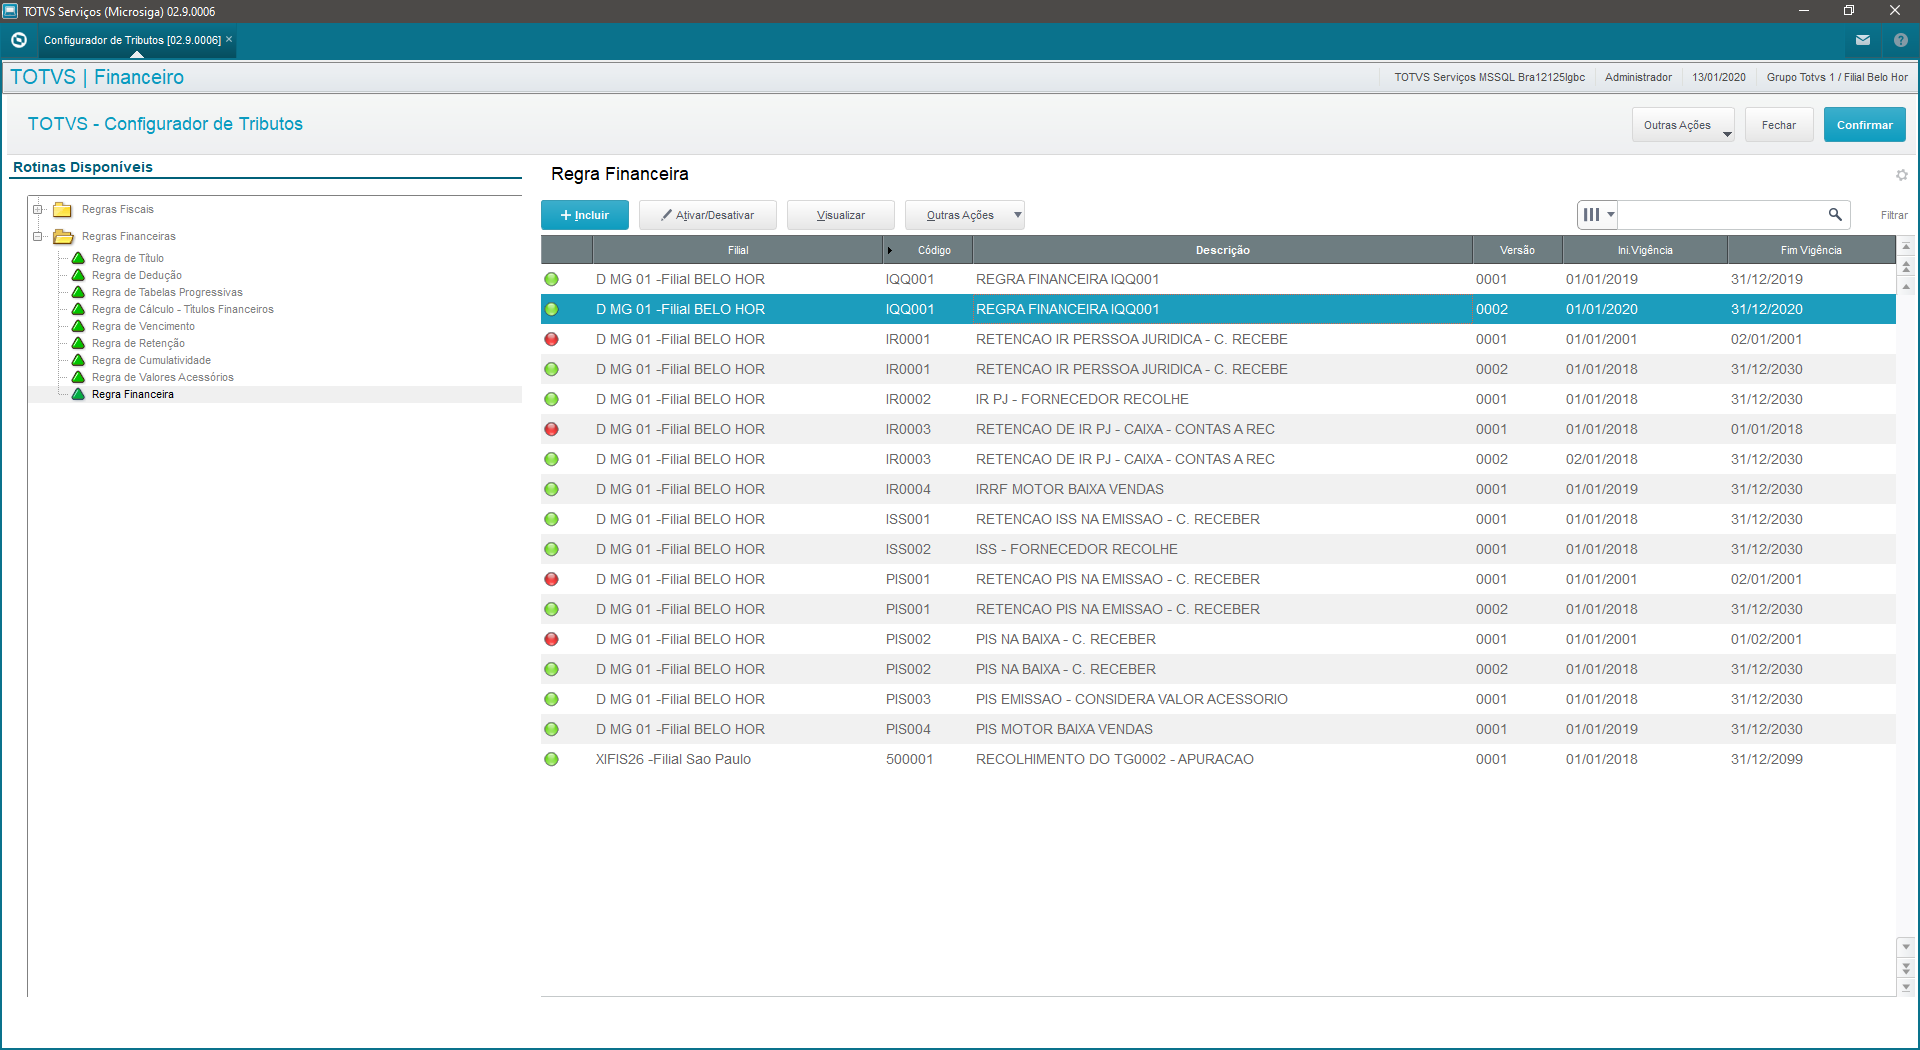
Task: Click the Regra de Título triangle icon
Action: tap(78, 258)
